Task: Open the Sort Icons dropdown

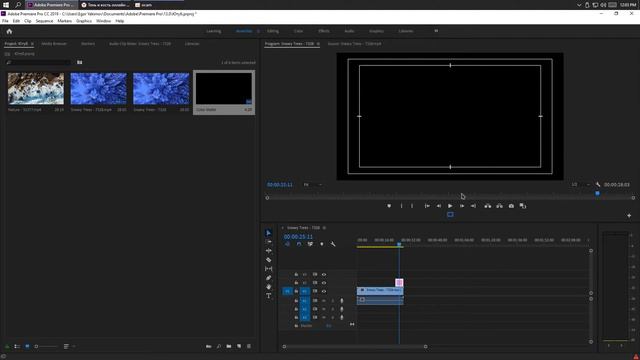Action: pyautogui.click(x=68, y=347)
